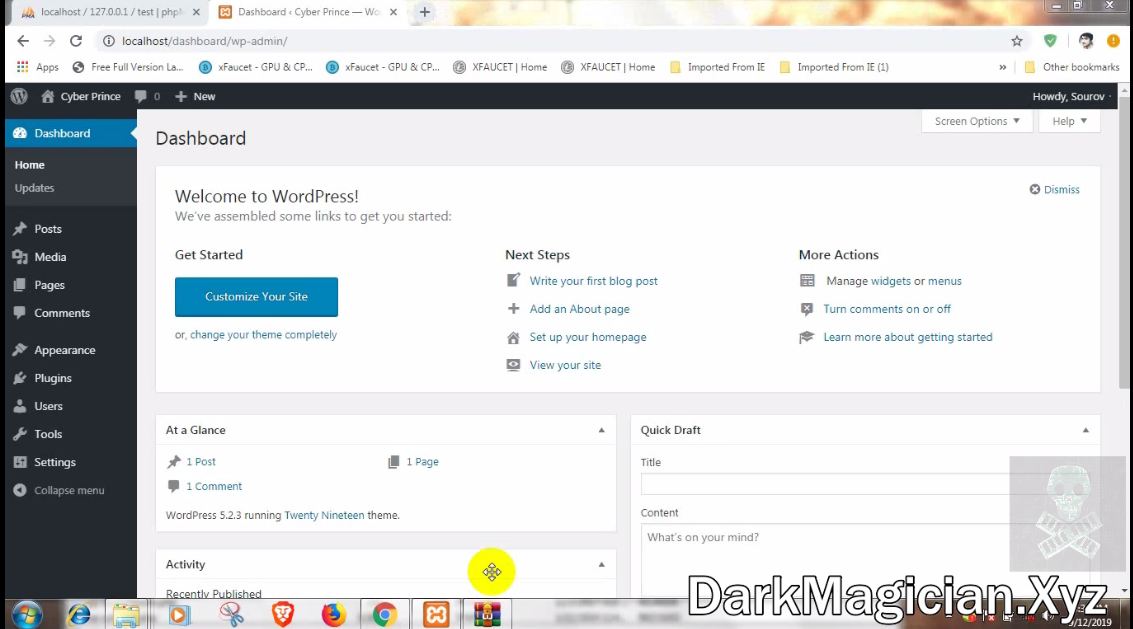Open the WordPress logo menu in admin bar
This screenshot has width=1133, height=629.
pos(19,96)
